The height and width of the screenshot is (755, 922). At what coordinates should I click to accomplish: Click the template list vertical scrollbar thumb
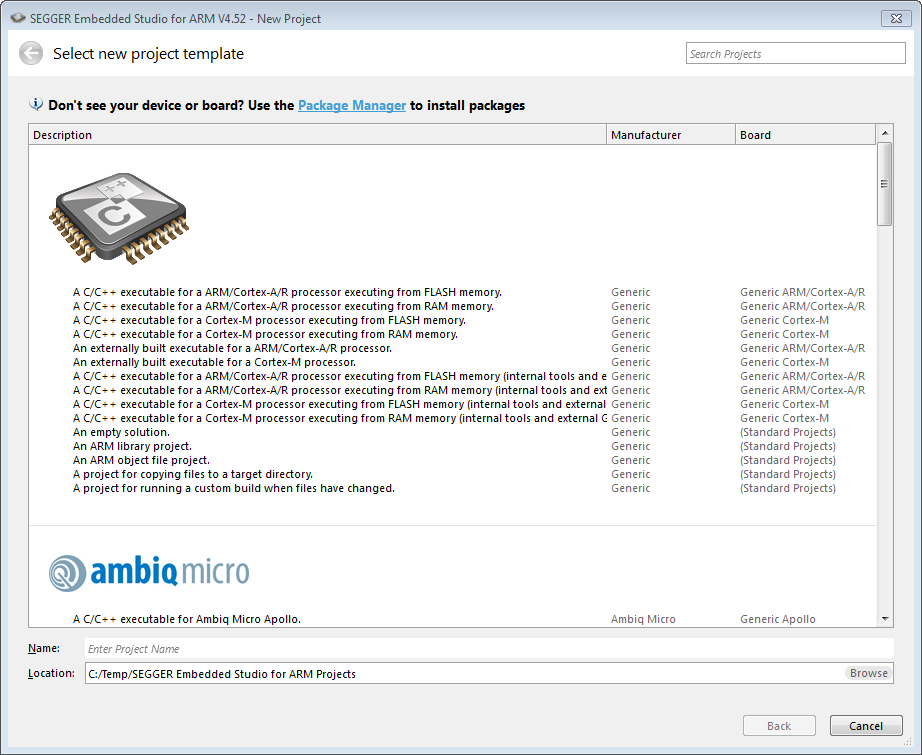[x=884, y=184]
